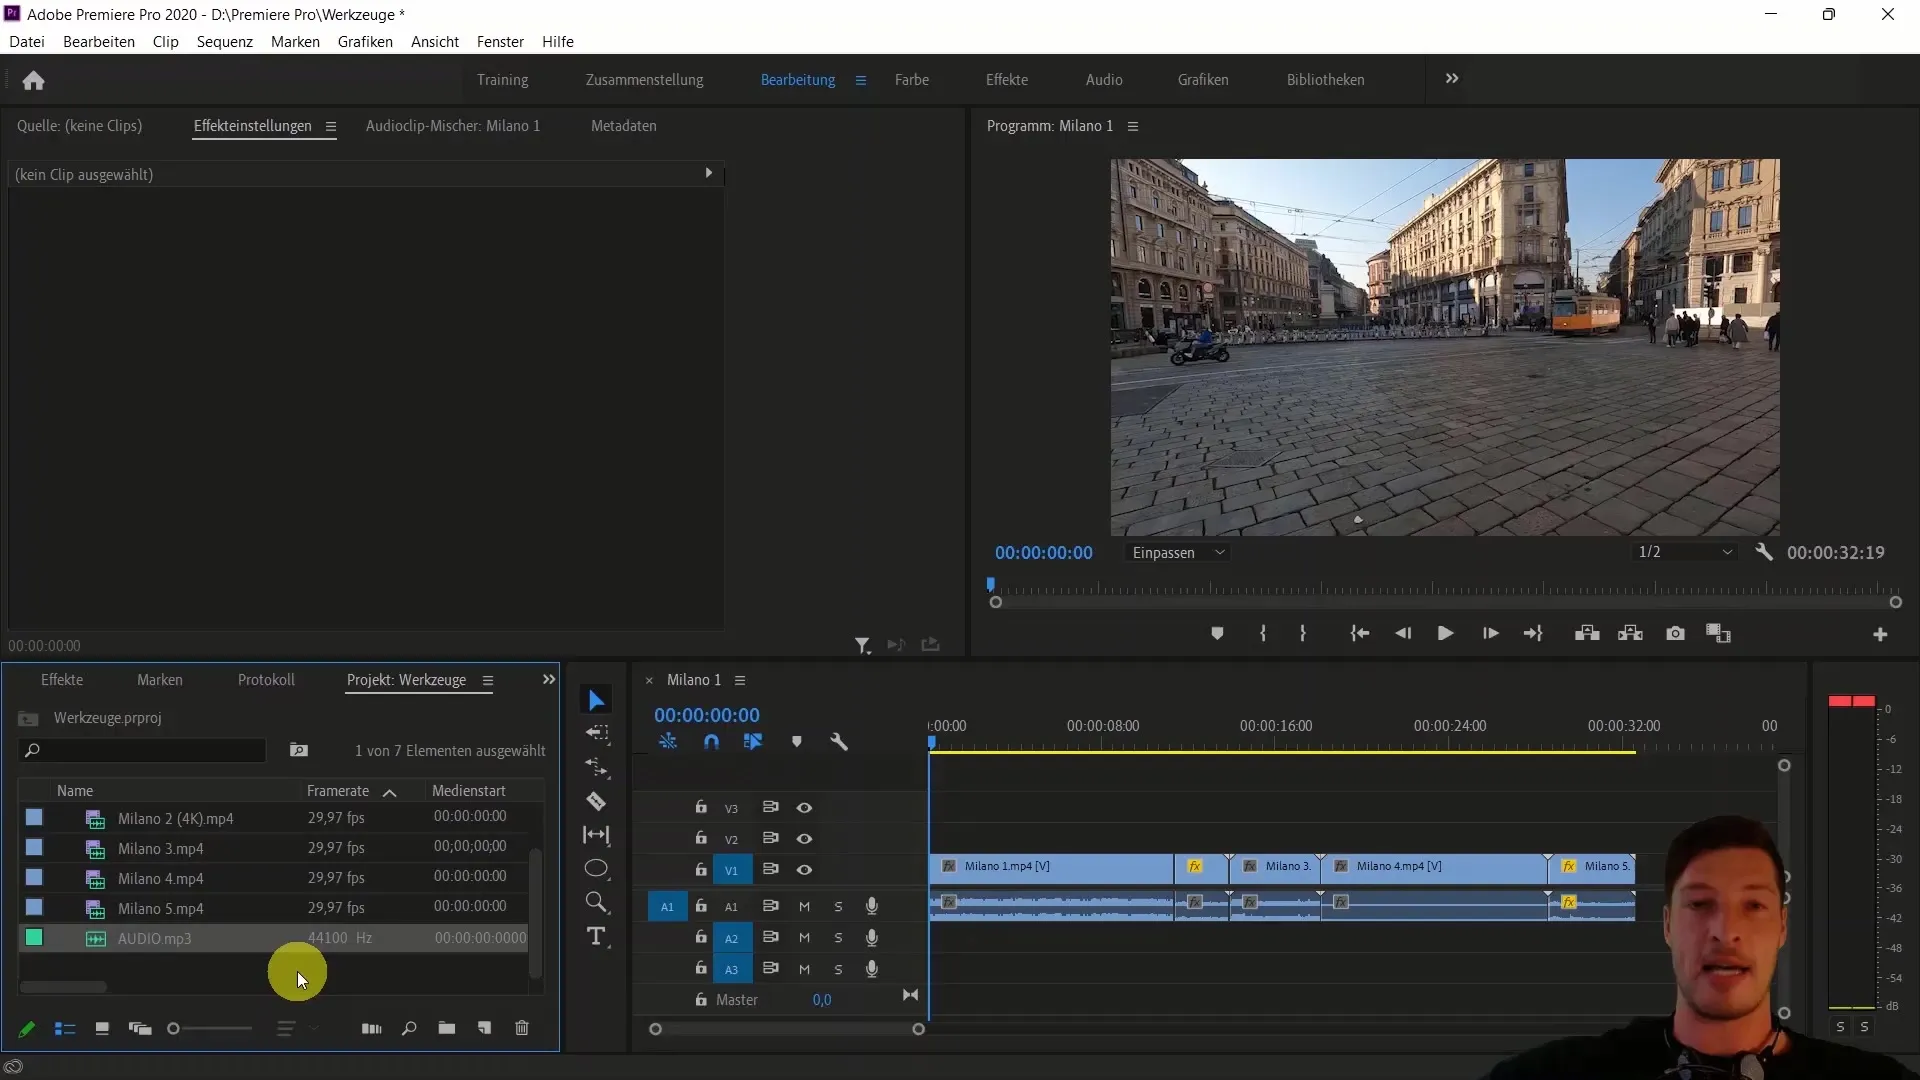The height and width of the screenshot is (1080, 1920).
Task: Mute audio track A1
Action: [804, 906]
